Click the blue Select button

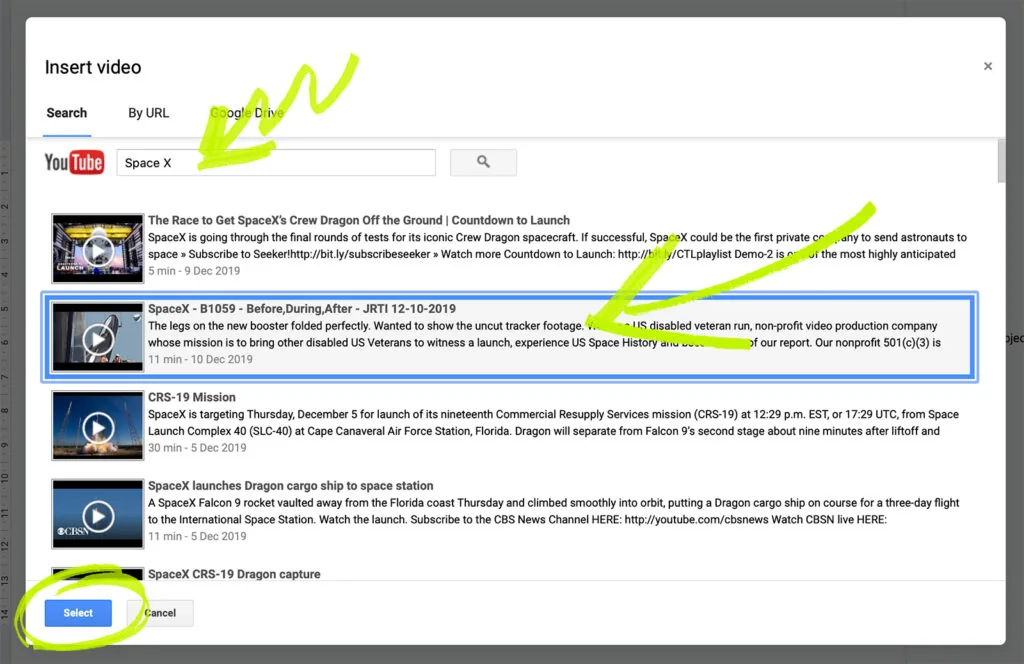(x=78, y=612)
